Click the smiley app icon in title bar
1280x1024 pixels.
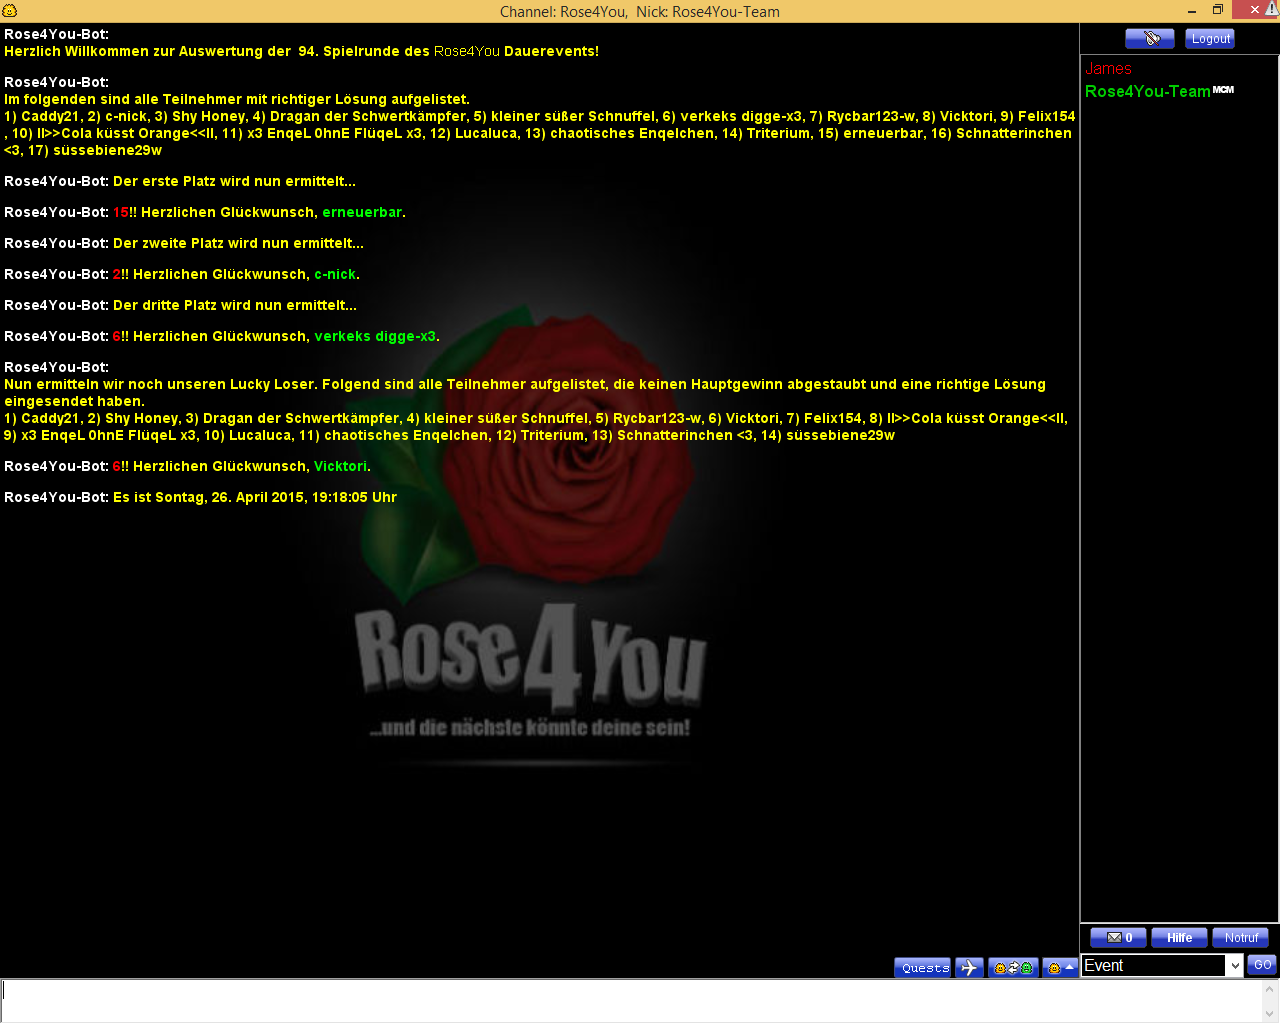click(10, 11)
